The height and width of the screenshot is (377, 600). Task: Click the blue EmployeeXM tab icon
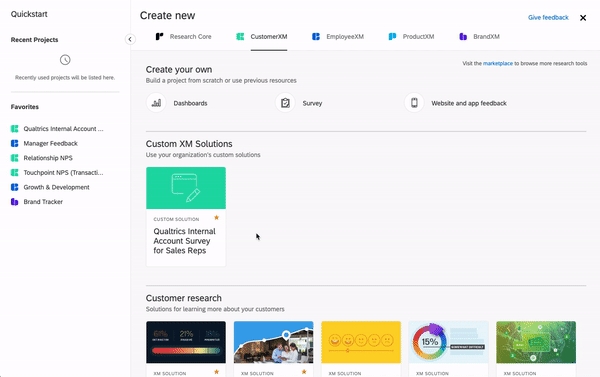tap(316, 36)
